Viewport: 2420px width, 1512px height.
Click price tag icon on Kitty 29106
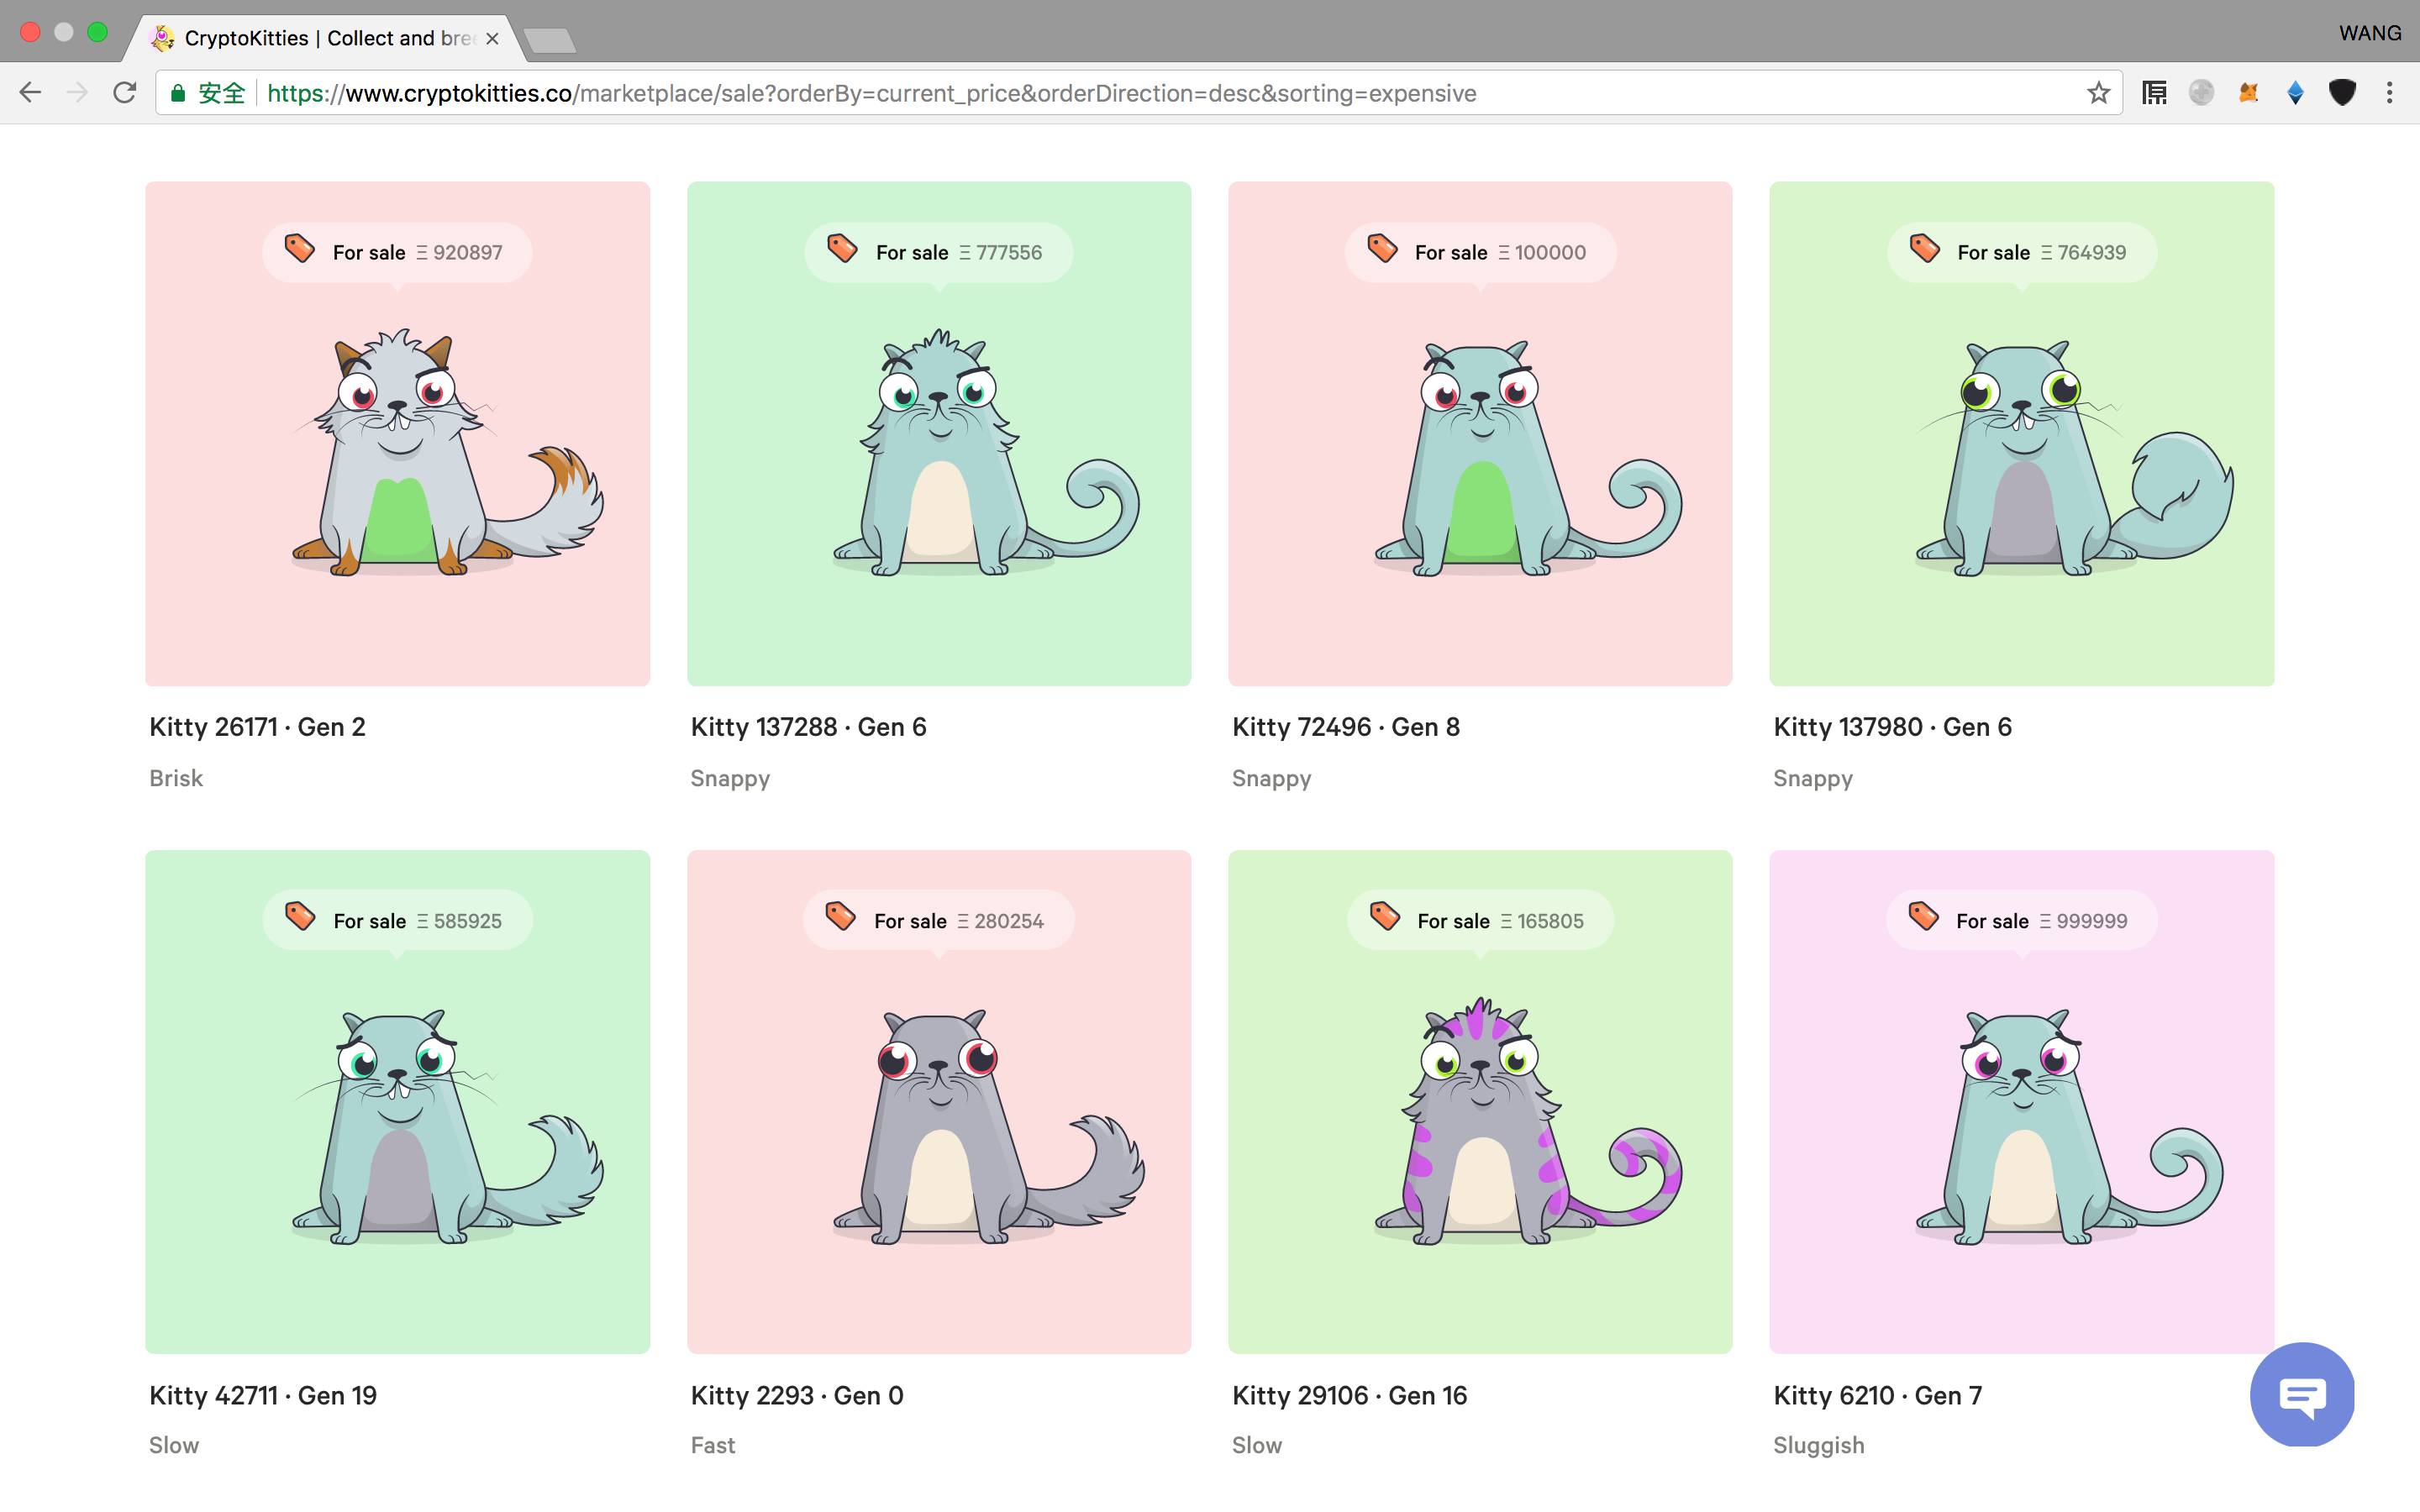[1385, 916]
